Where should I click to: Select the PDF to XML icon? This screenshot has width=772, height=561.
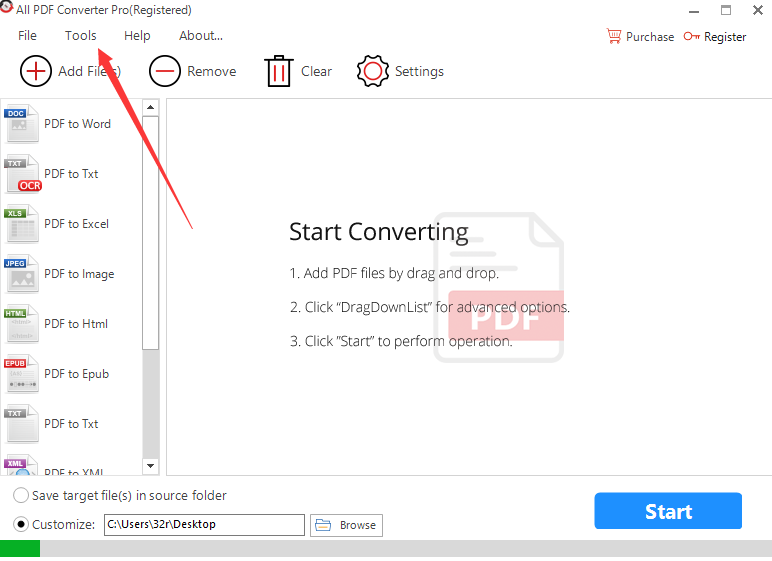point(21,465)
